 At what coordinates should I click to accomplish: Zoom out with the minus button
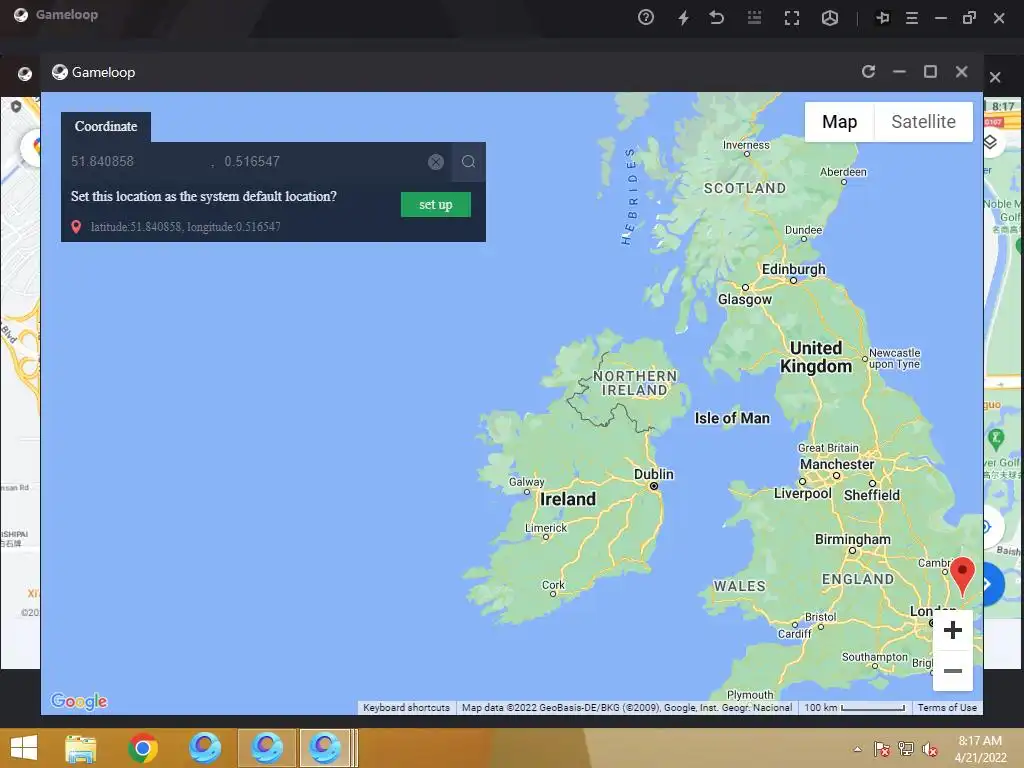(x=953, y=671)
